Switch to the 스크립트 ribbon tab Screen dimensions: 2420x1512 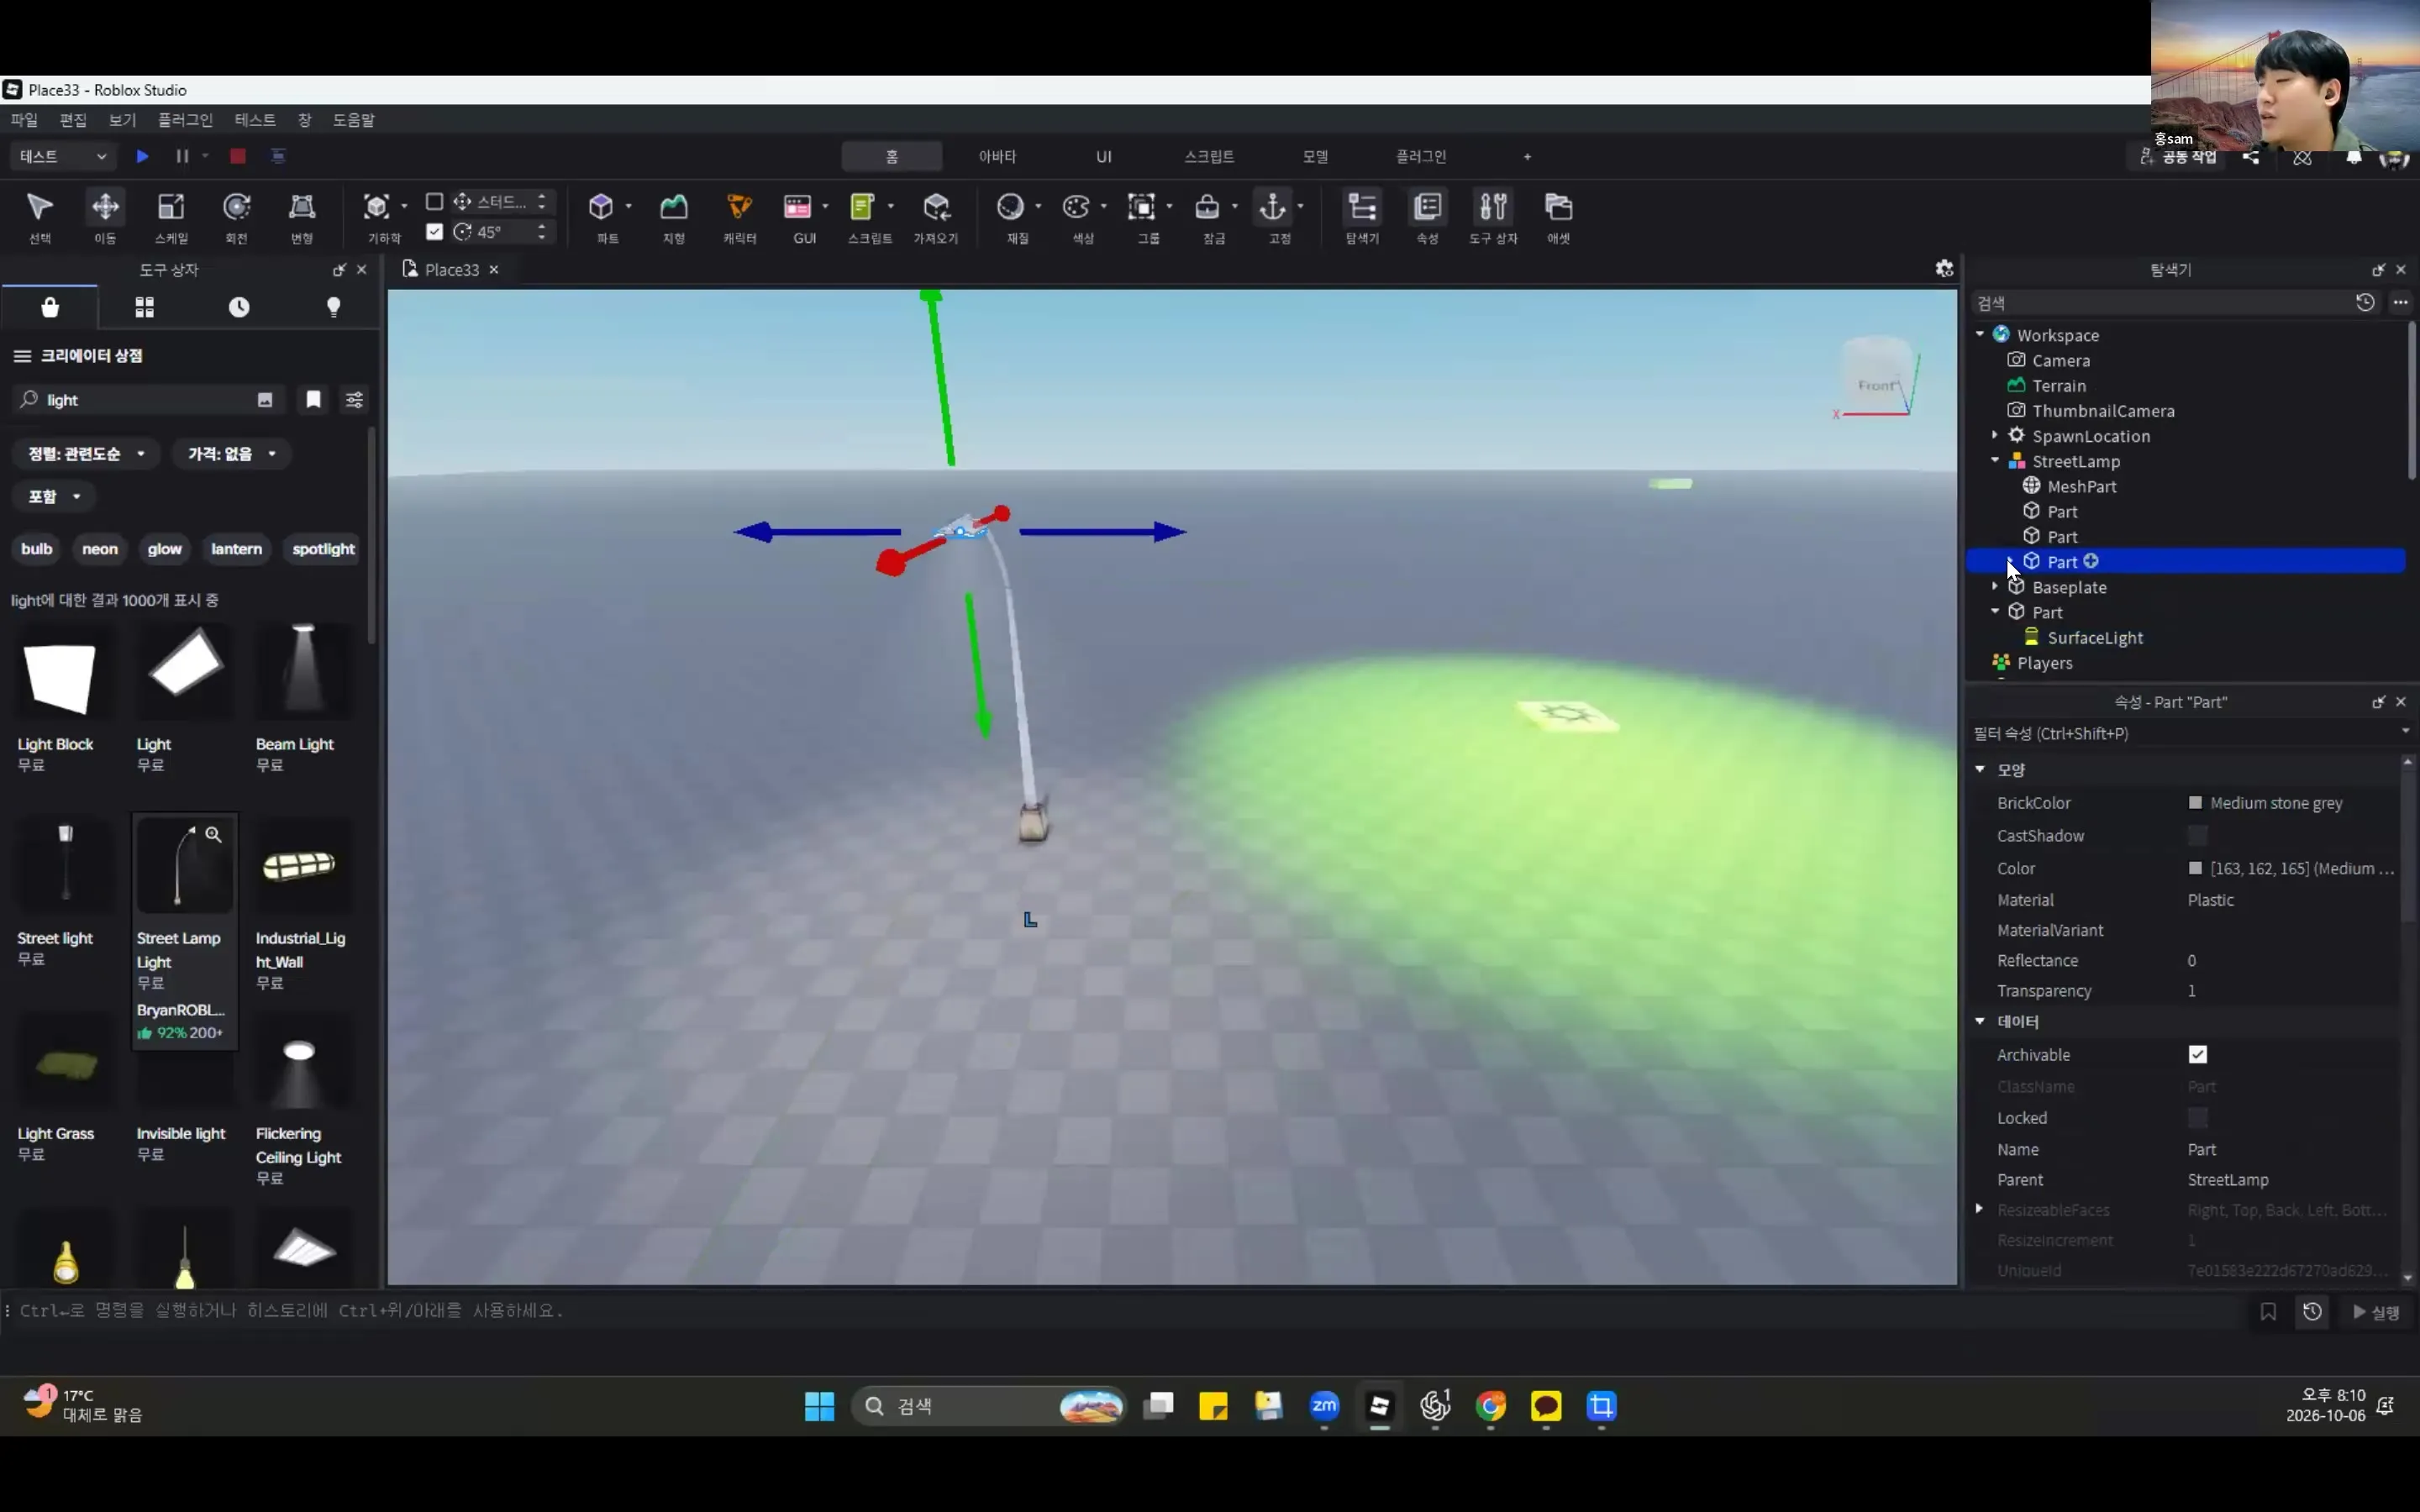click(1209, 156)
